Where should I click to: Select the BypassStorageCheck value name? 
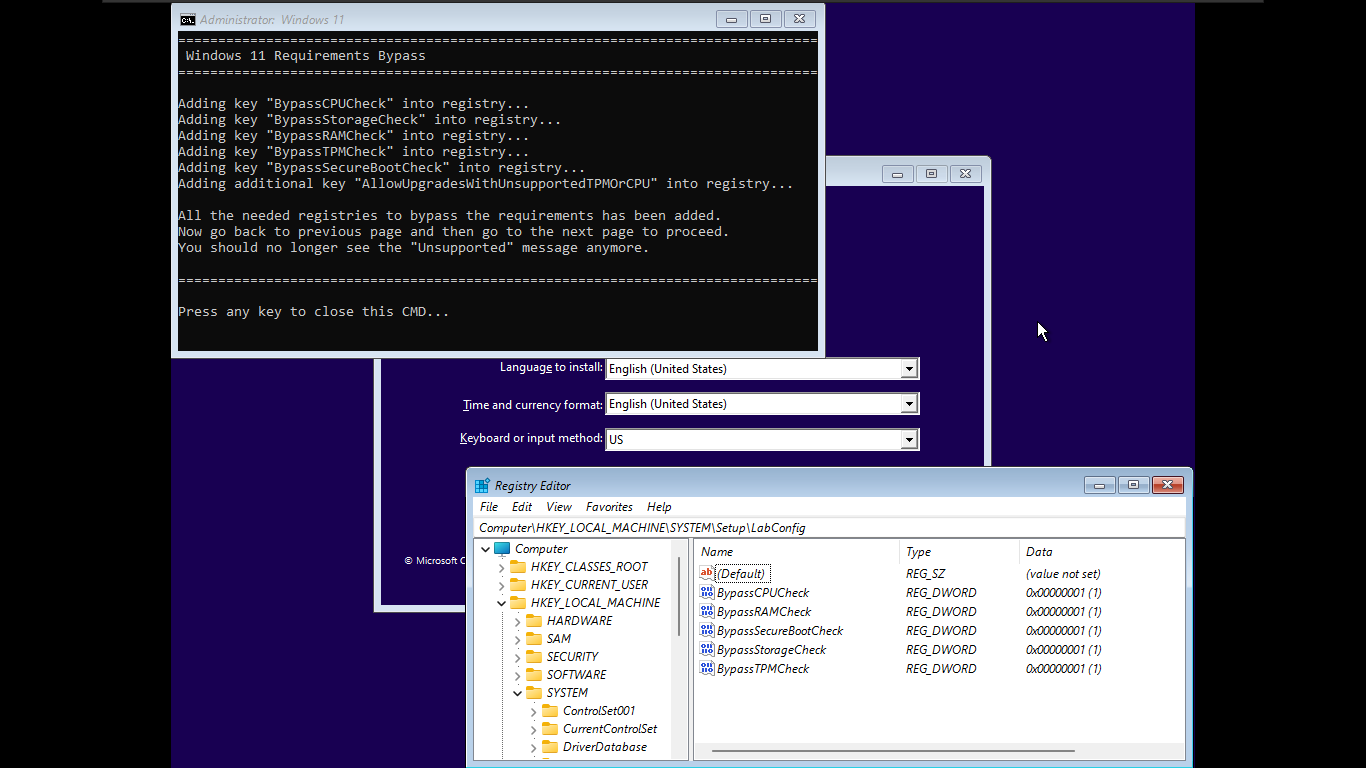(x=771, y=649)
